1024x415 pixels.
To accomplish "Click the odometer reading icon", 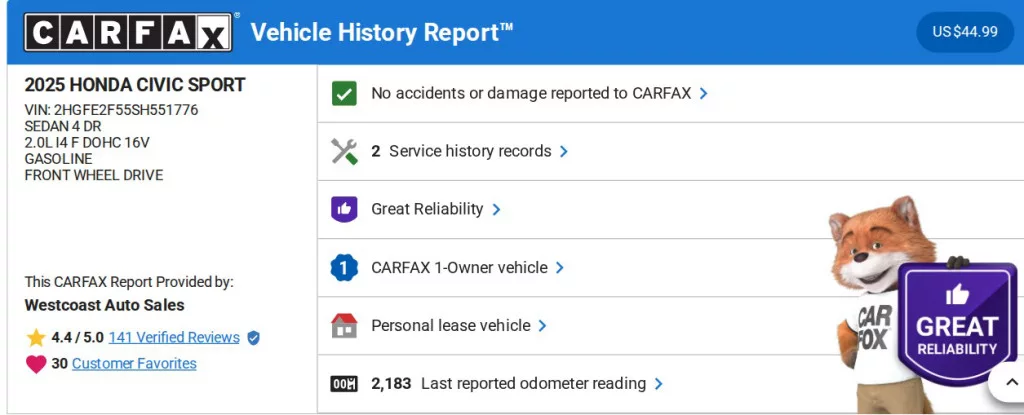I will pos(344,384).
